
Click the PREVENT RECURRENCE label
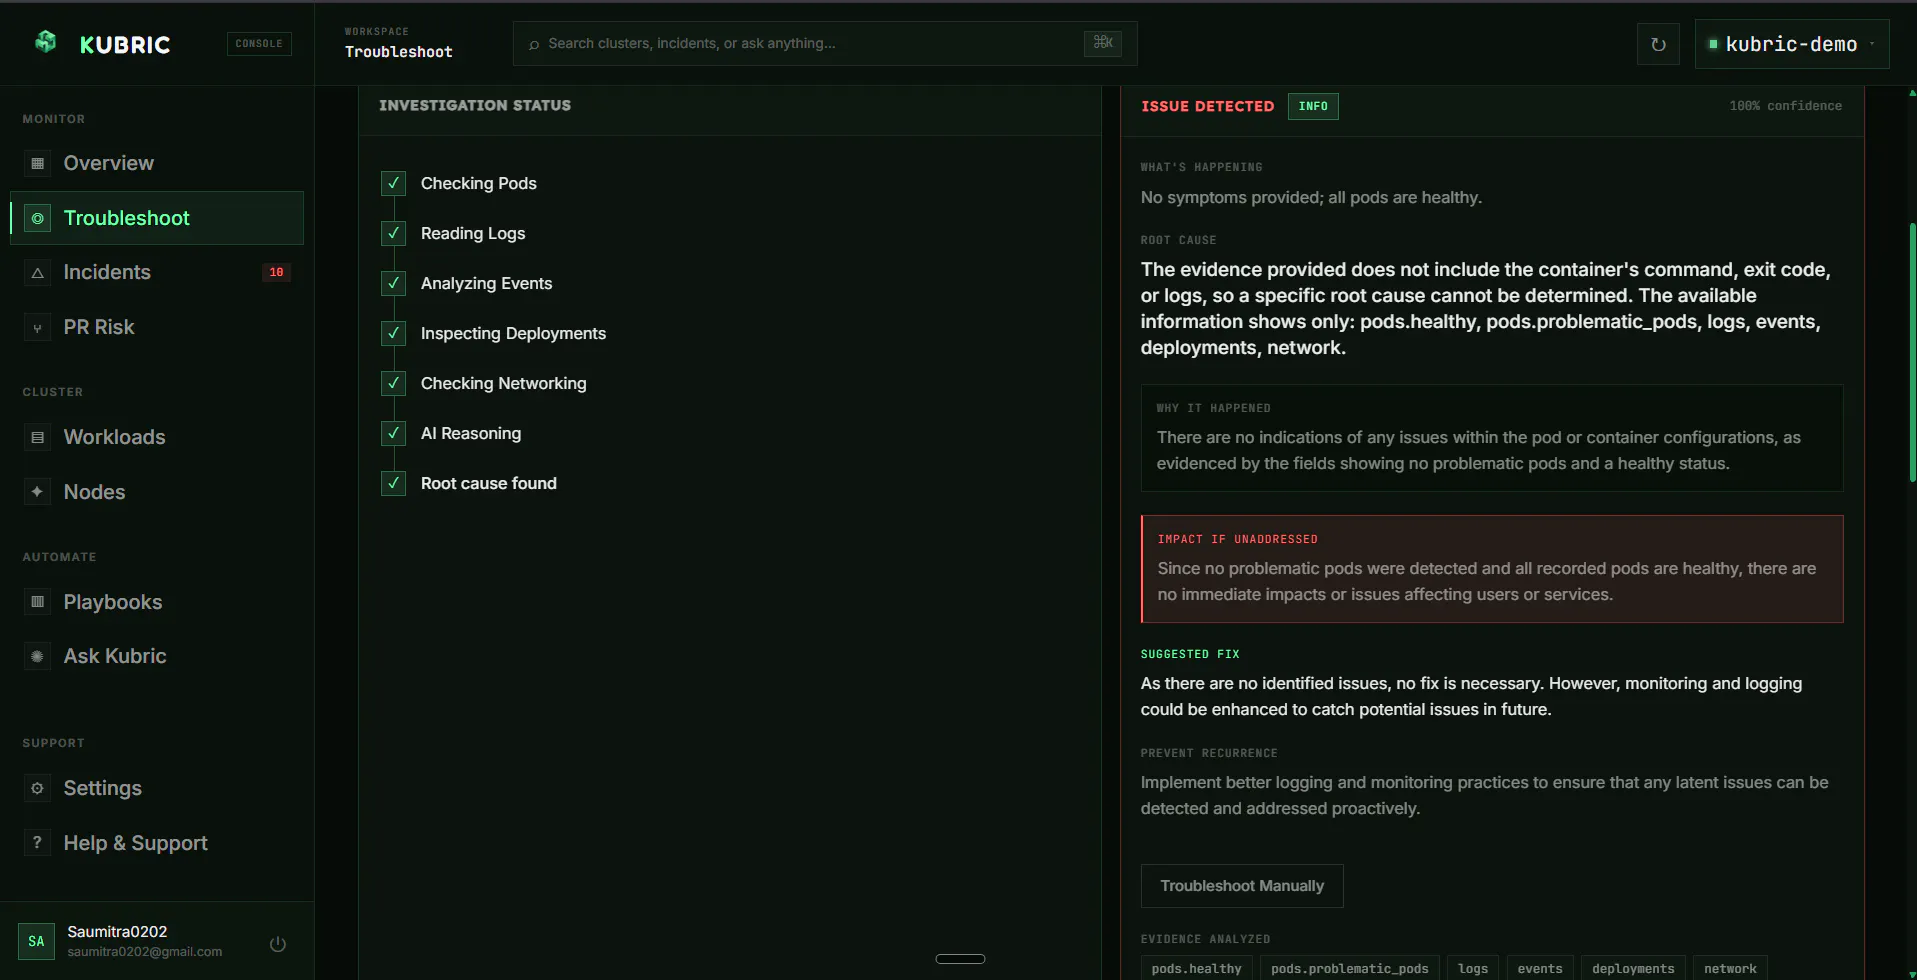pyautogui.click(x=1209, y=753)
